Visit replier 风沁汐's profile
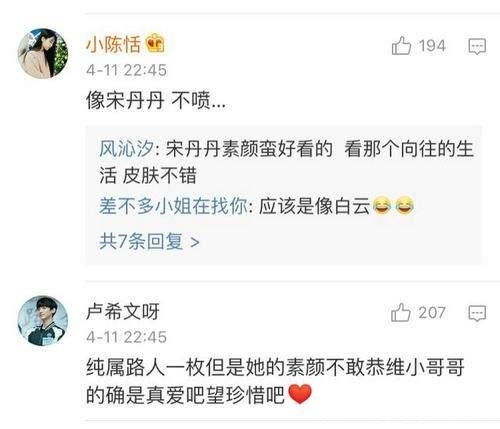 (126, 148)
